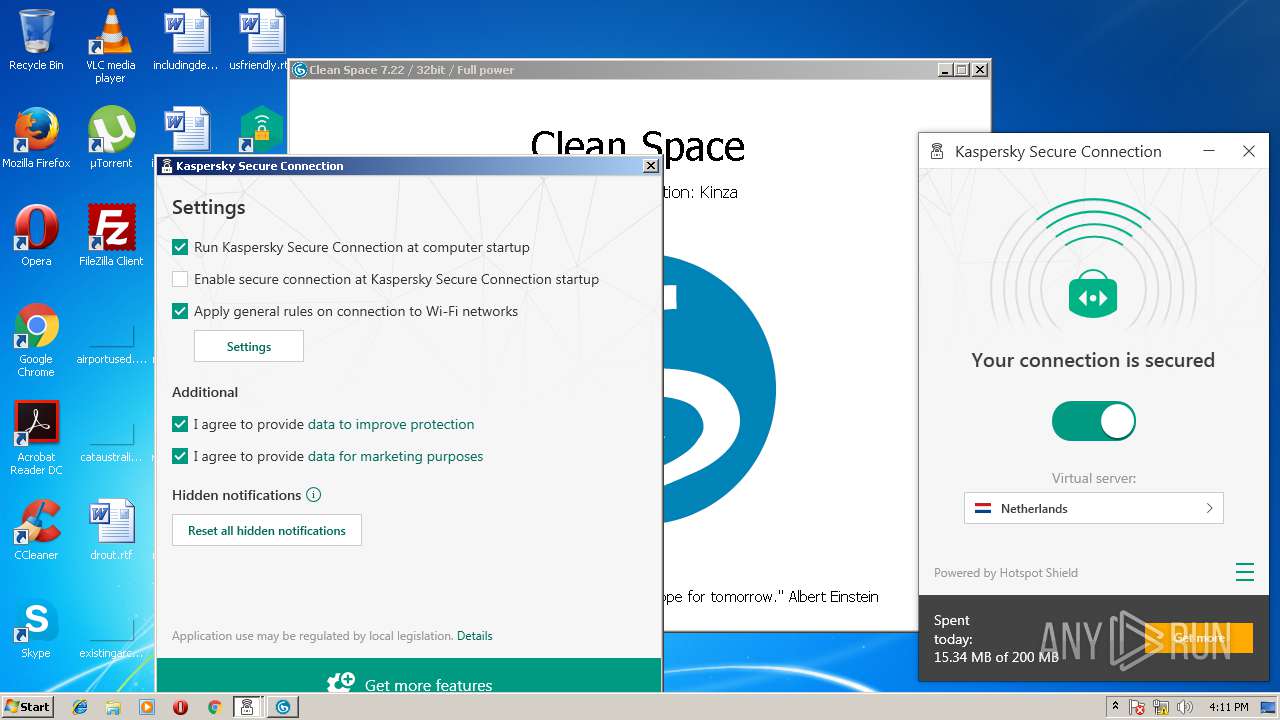Screen dimensions: 1280x720
Task: Open the data for marketing purposes link
Action: pyautogui.click(x=396, y=456)
